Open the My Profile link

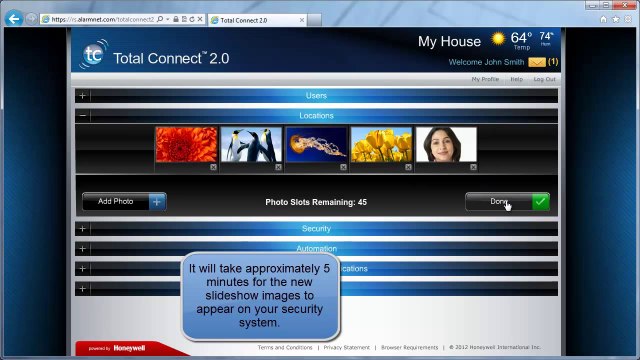tap(485, 79)
